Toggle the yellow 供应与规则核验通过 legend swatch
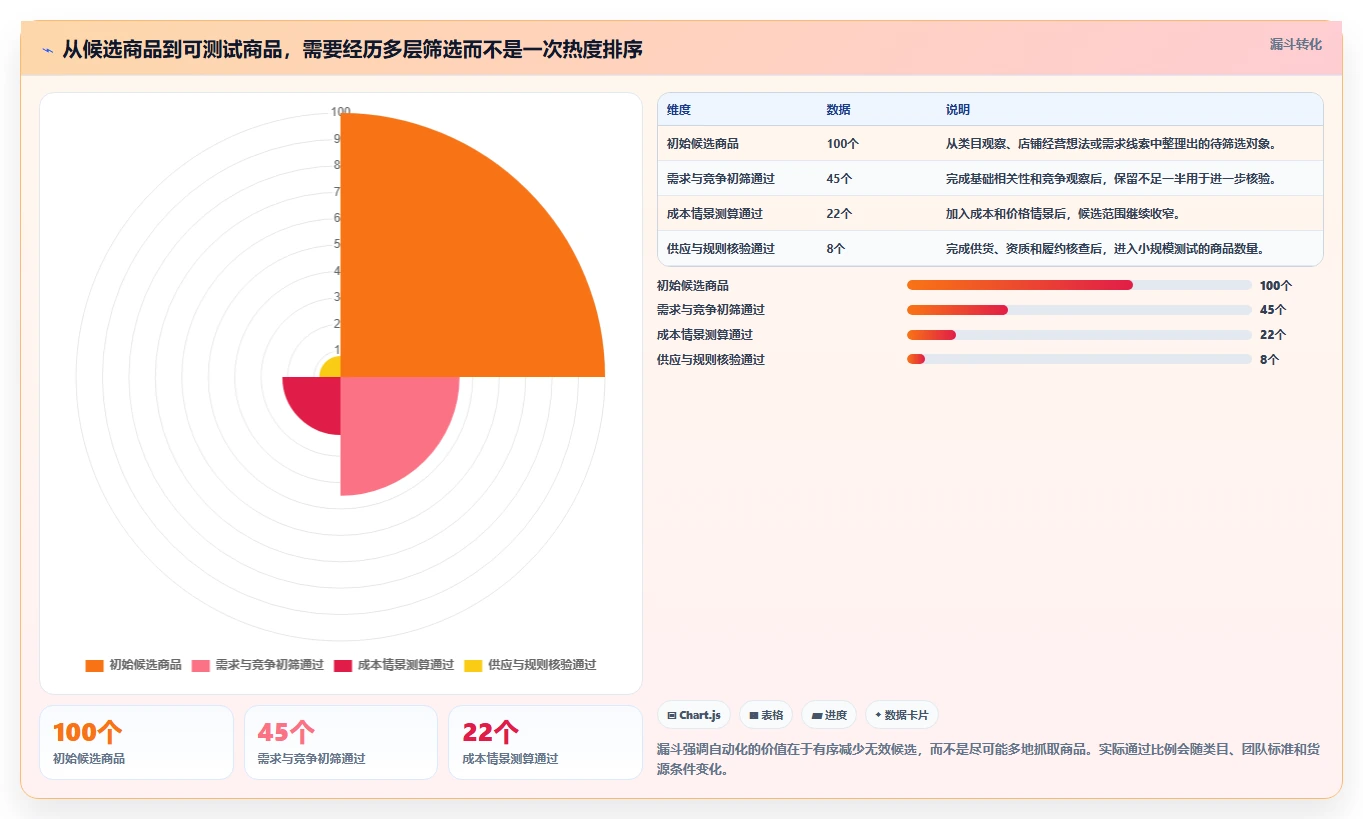The width and height of the screenshot is (1363, 819). click(x=473, y=665)
